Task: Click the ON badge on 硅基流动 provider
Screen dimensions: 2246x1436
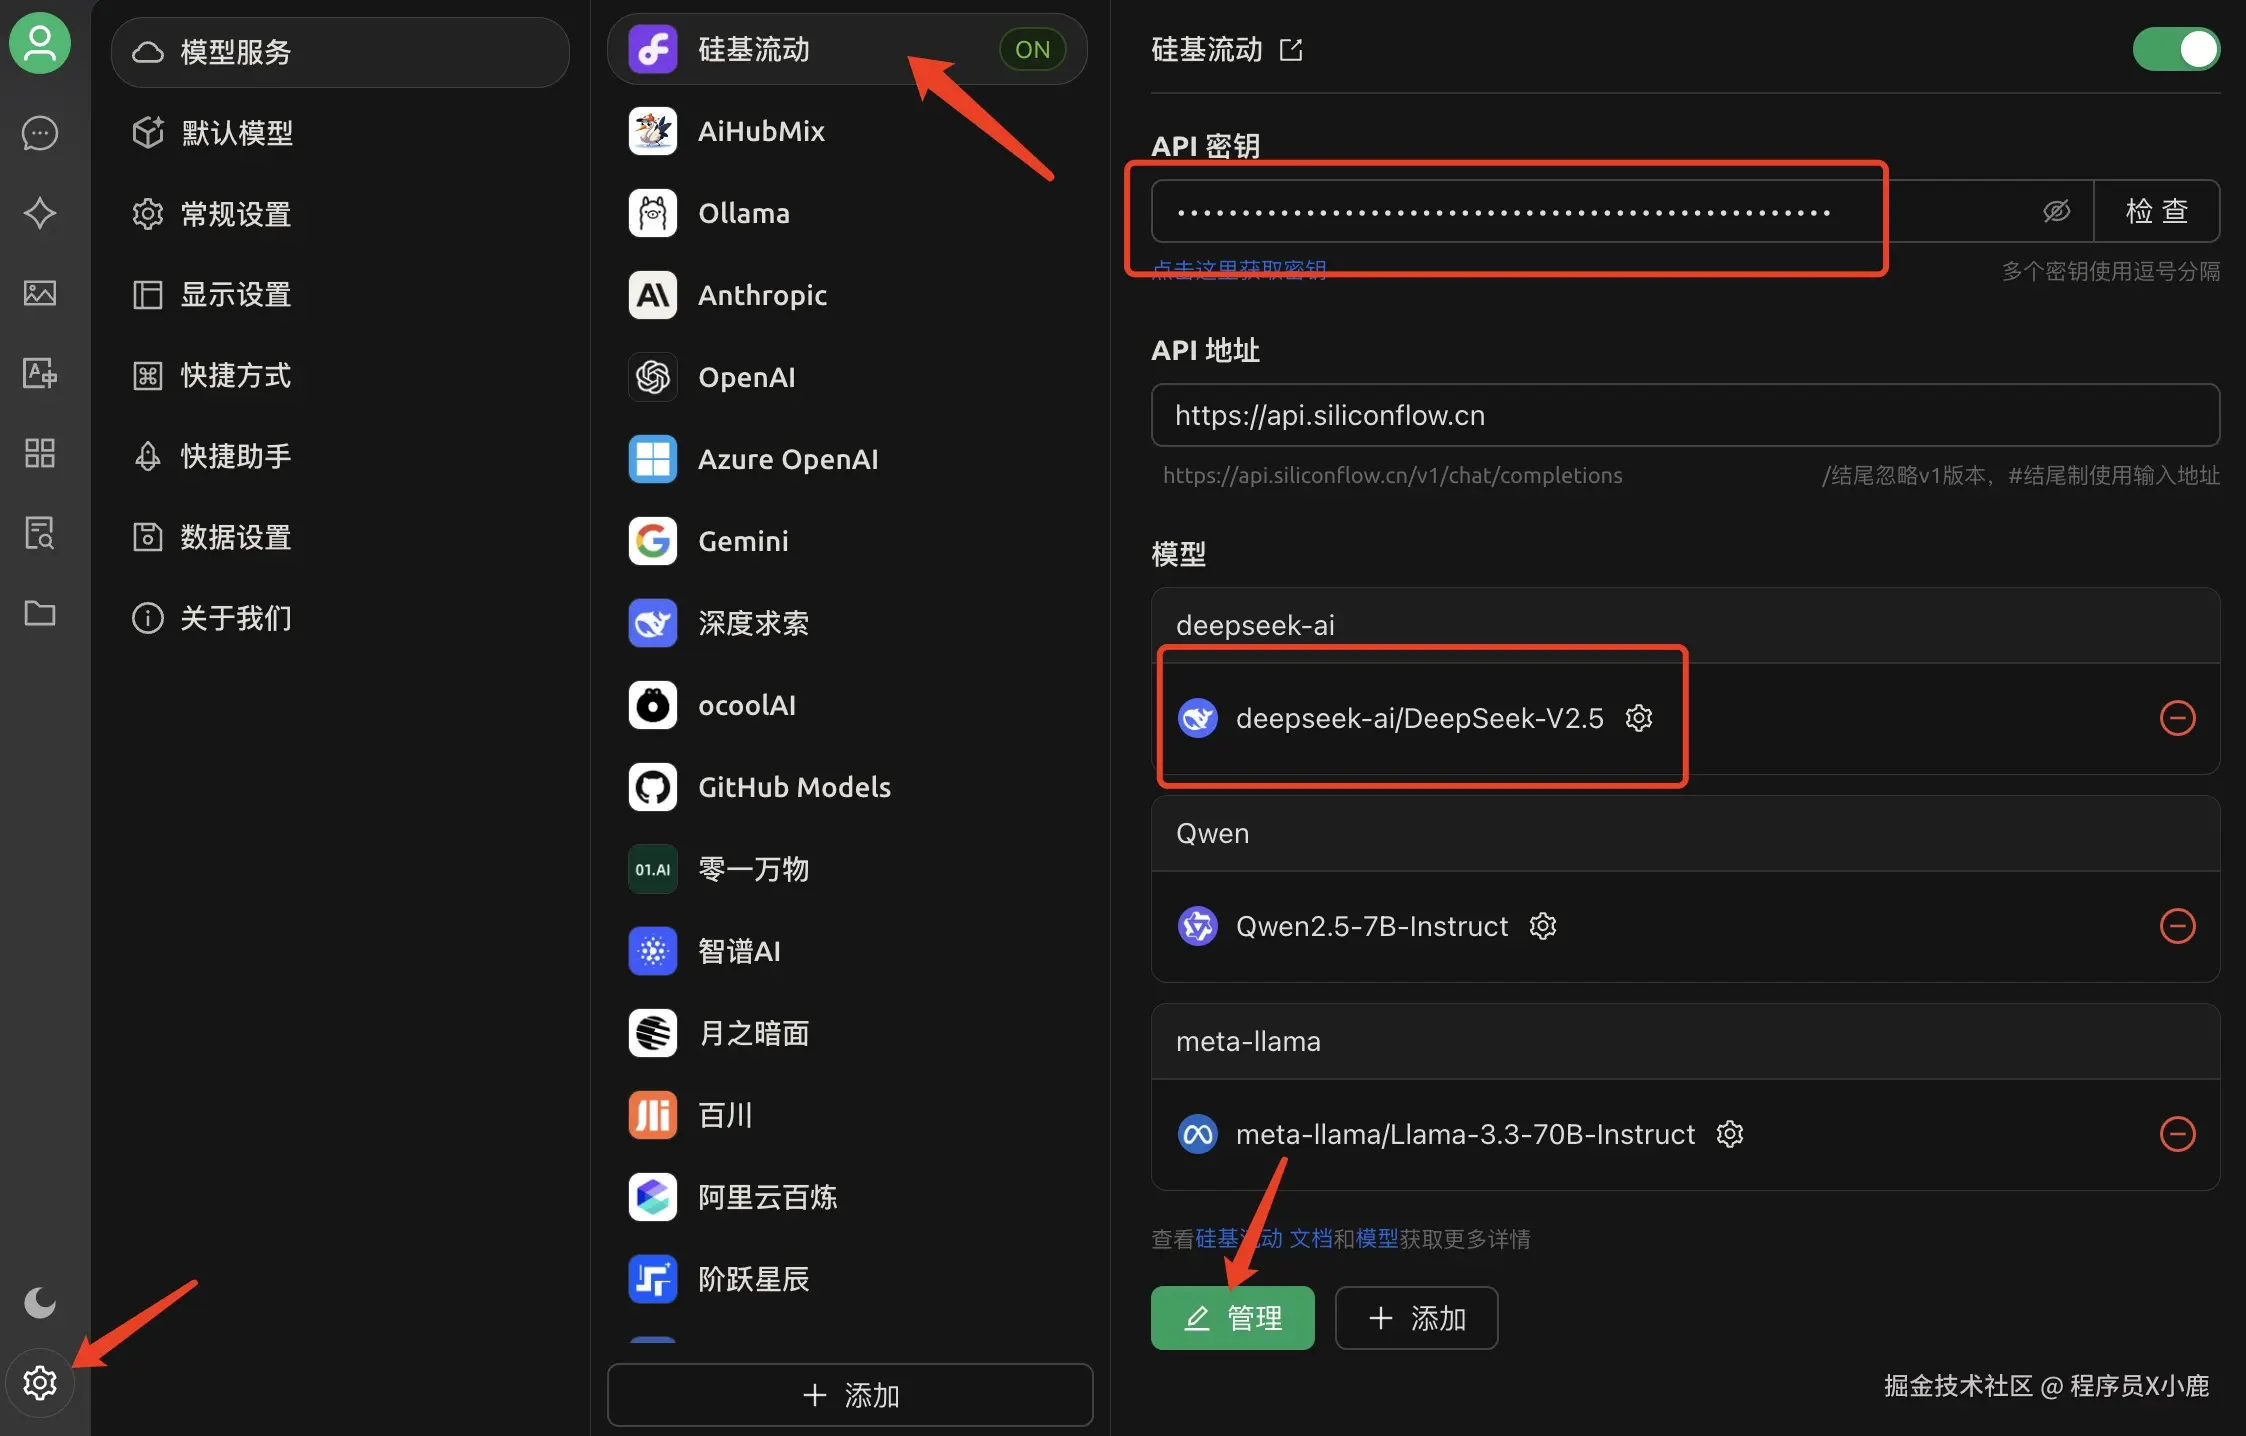Action: pyautogui.click(x=1032, y=49)
